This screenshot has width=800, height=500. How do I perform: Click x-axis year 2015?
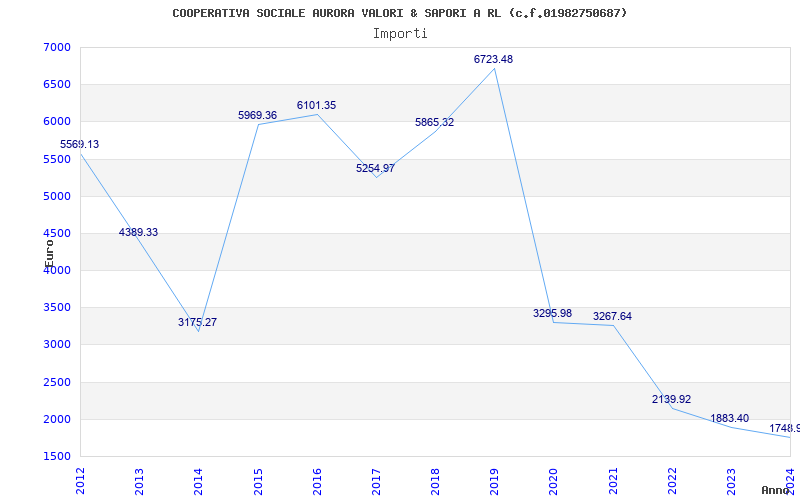tap(258, 481)
